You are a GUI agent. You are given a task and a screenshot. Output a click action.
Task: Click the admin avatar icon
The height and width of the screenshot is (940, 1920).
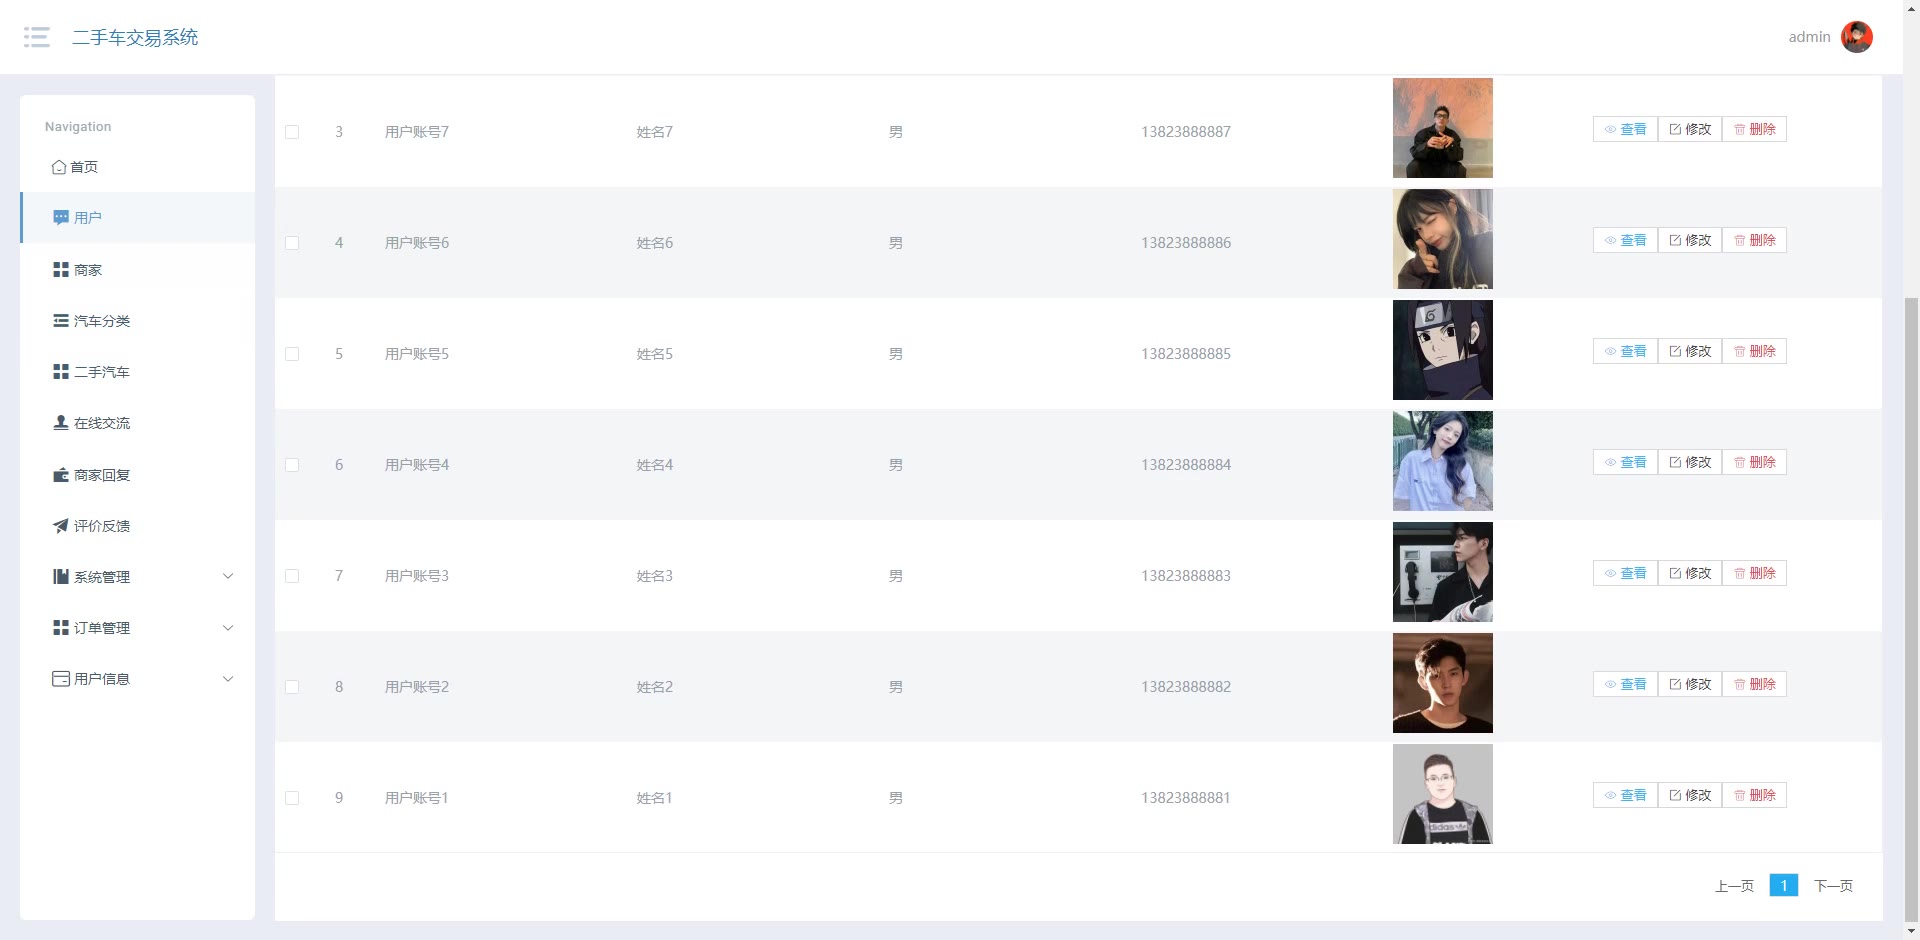[x=1856, y=37]
